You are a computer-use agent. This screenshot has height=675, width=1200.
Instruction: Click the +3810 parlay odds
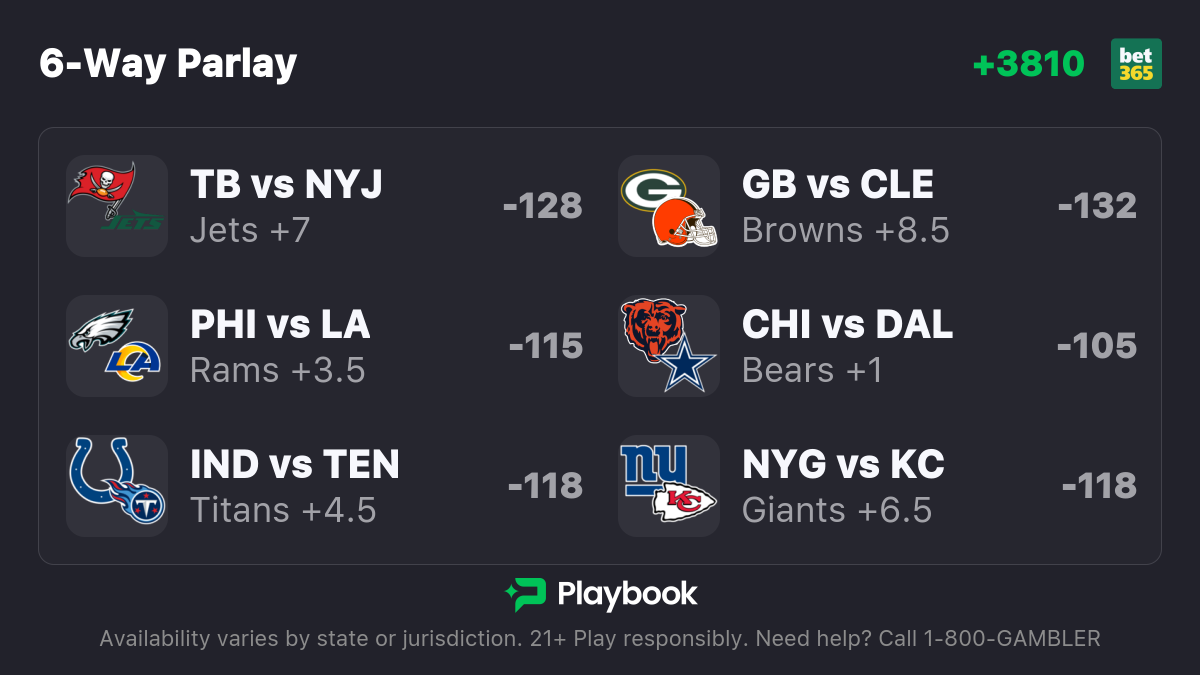coord(1028,64)
